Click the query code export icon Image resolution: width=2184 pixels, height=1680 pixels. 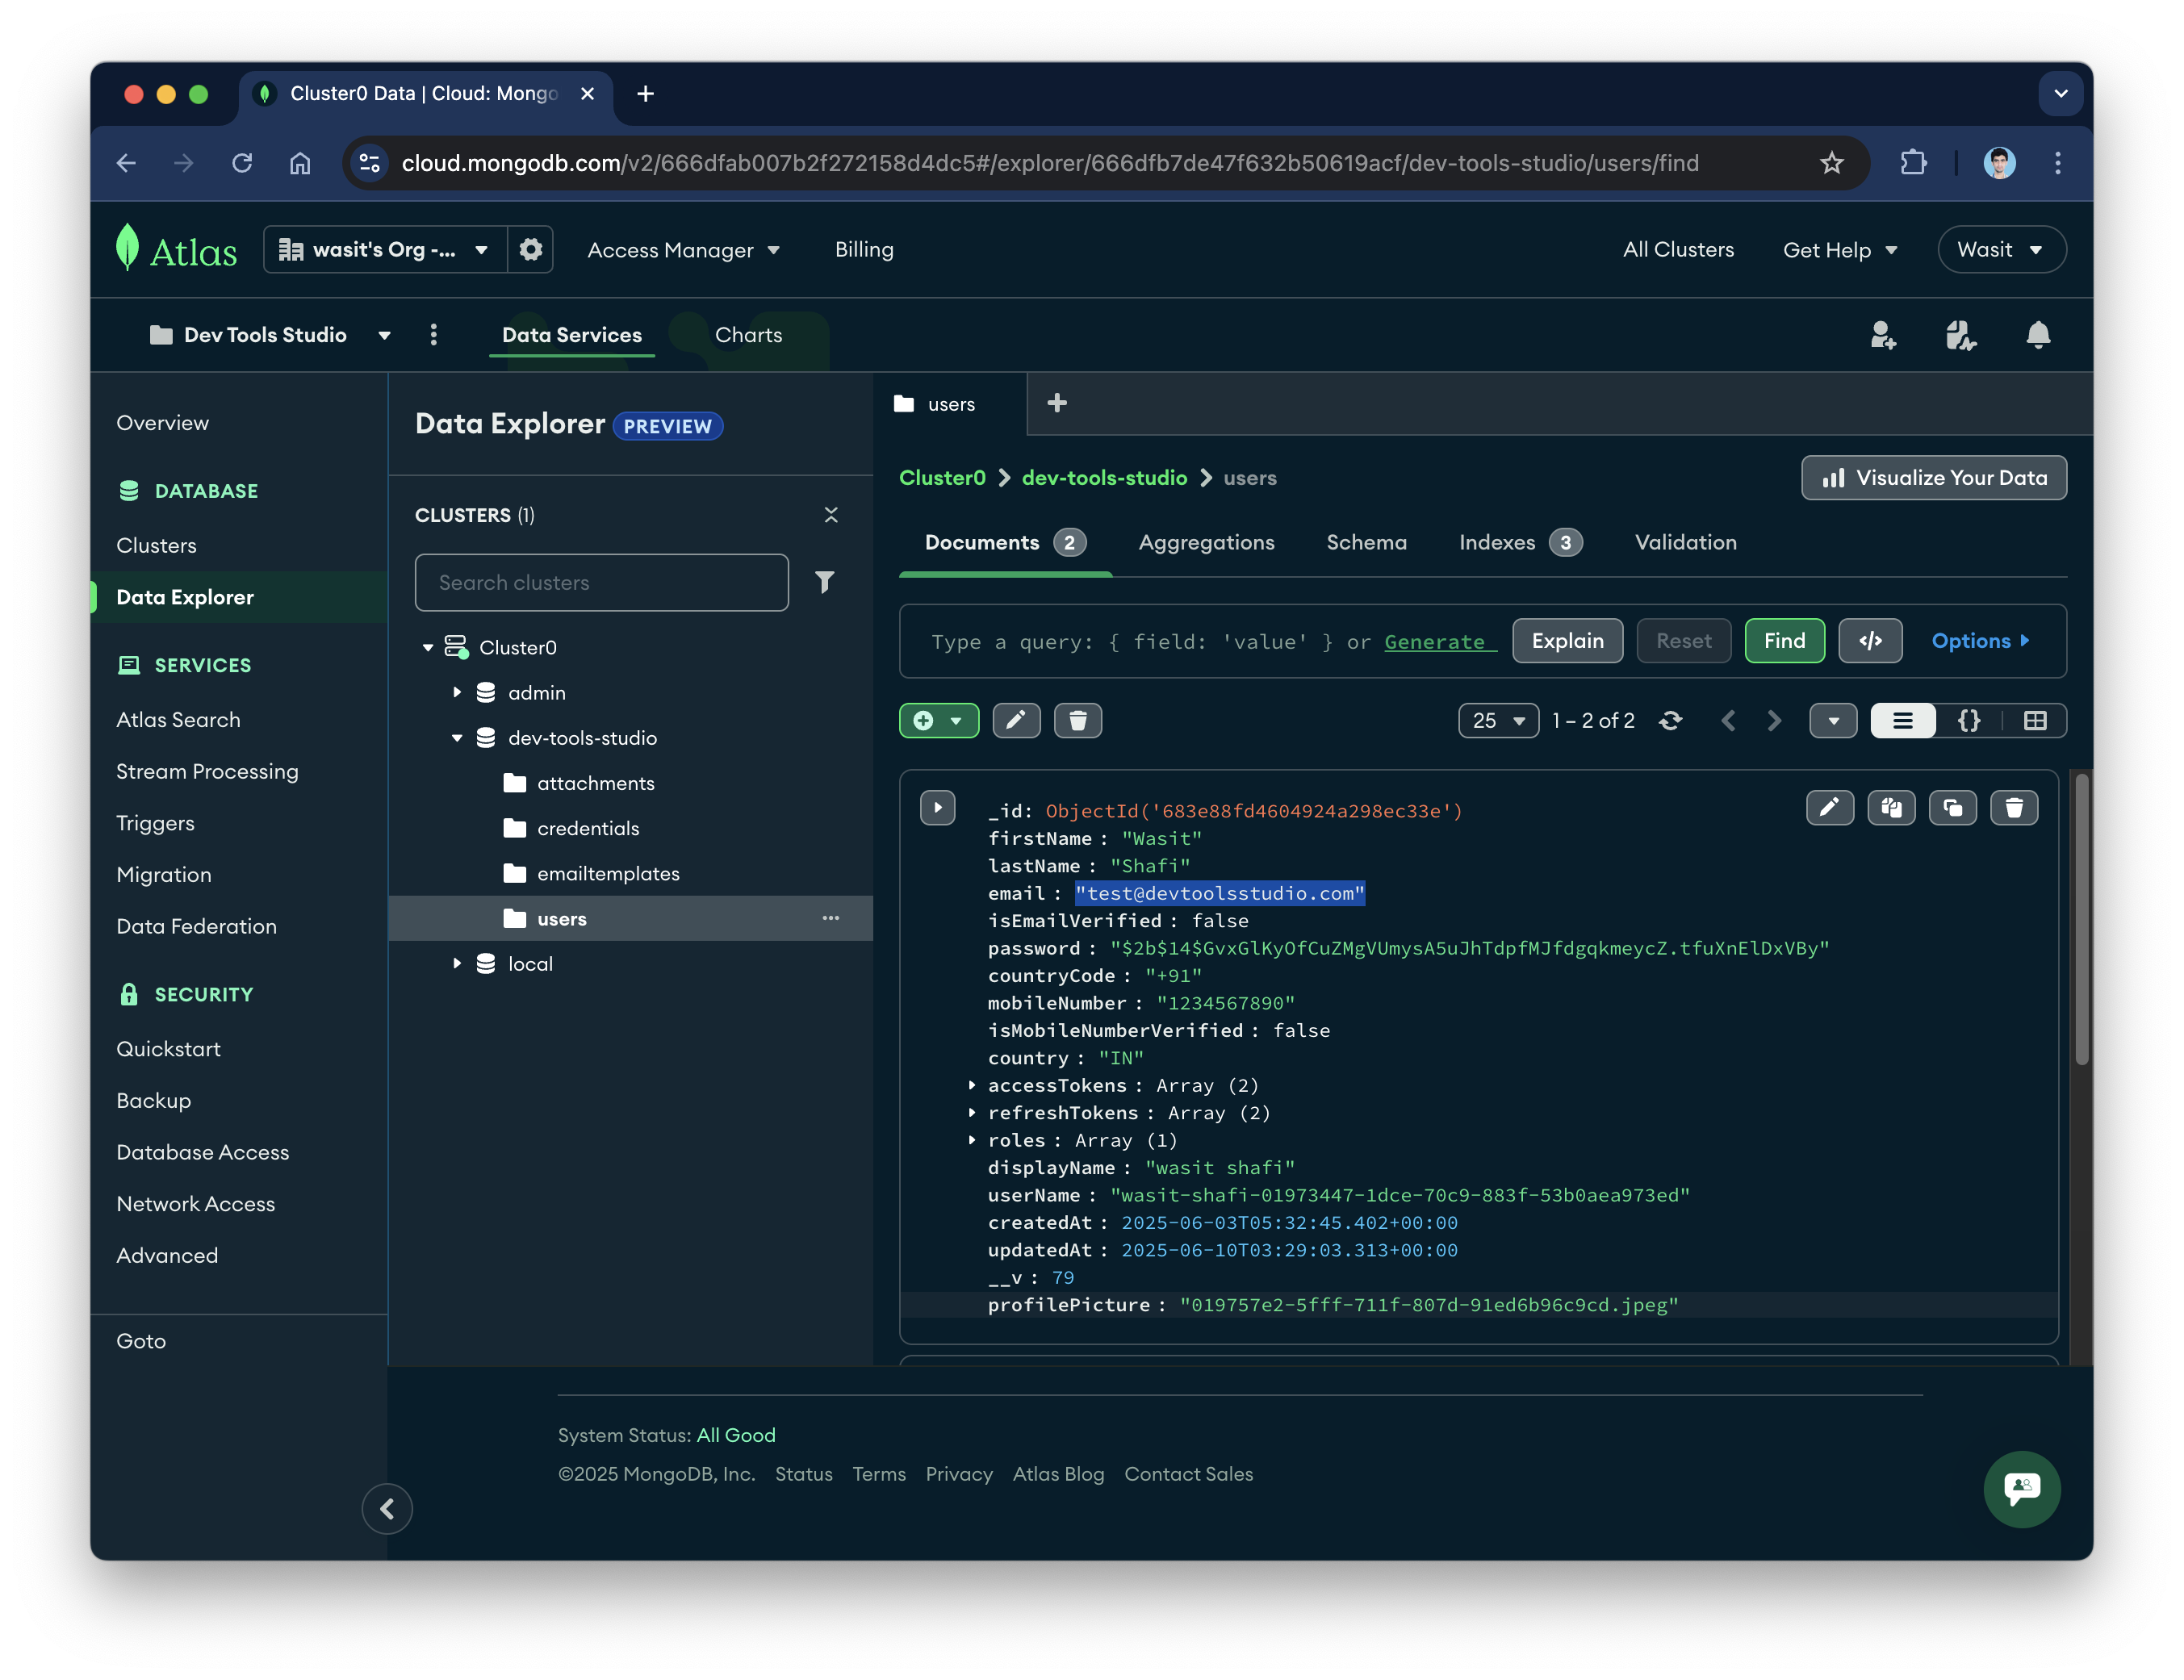point(1870,641)
